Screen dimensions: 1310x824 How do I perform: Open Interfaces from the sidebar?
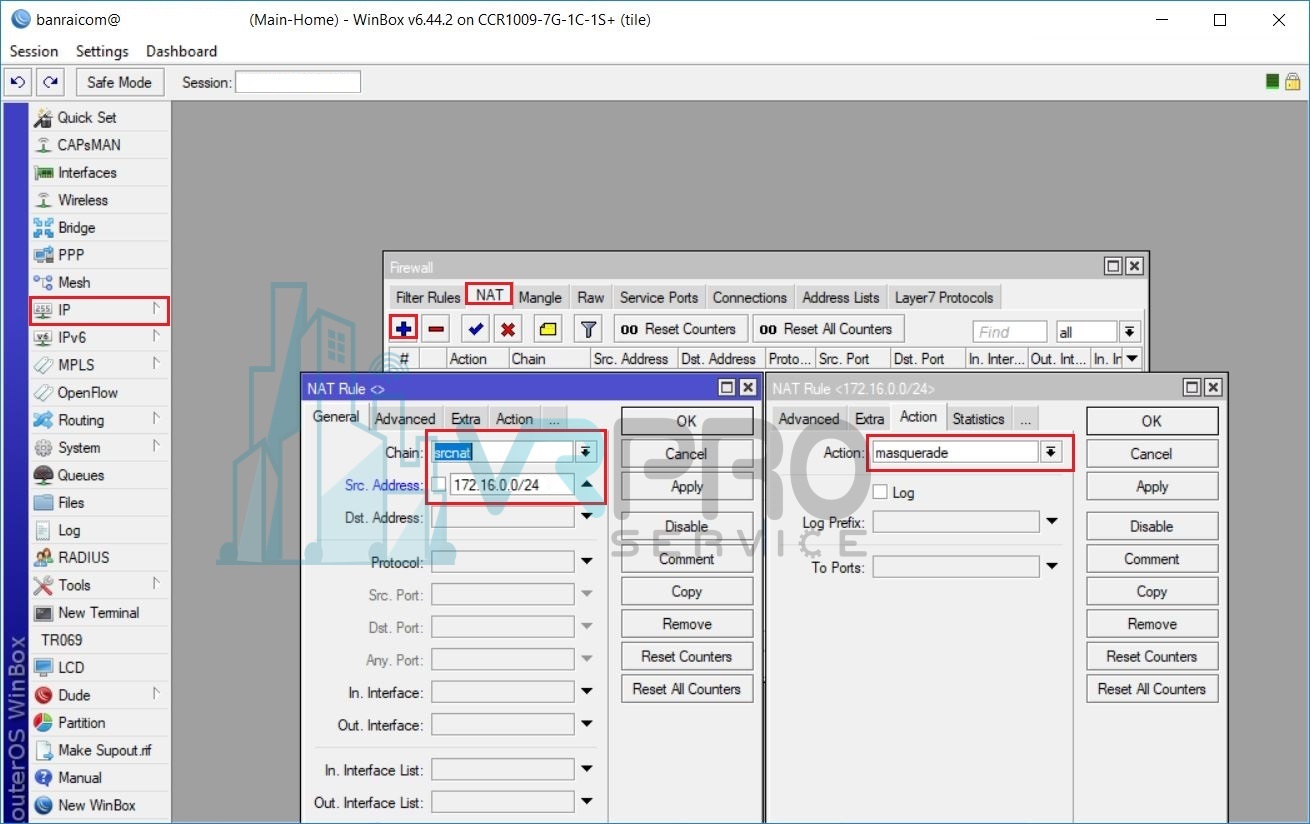click(87, 172)
